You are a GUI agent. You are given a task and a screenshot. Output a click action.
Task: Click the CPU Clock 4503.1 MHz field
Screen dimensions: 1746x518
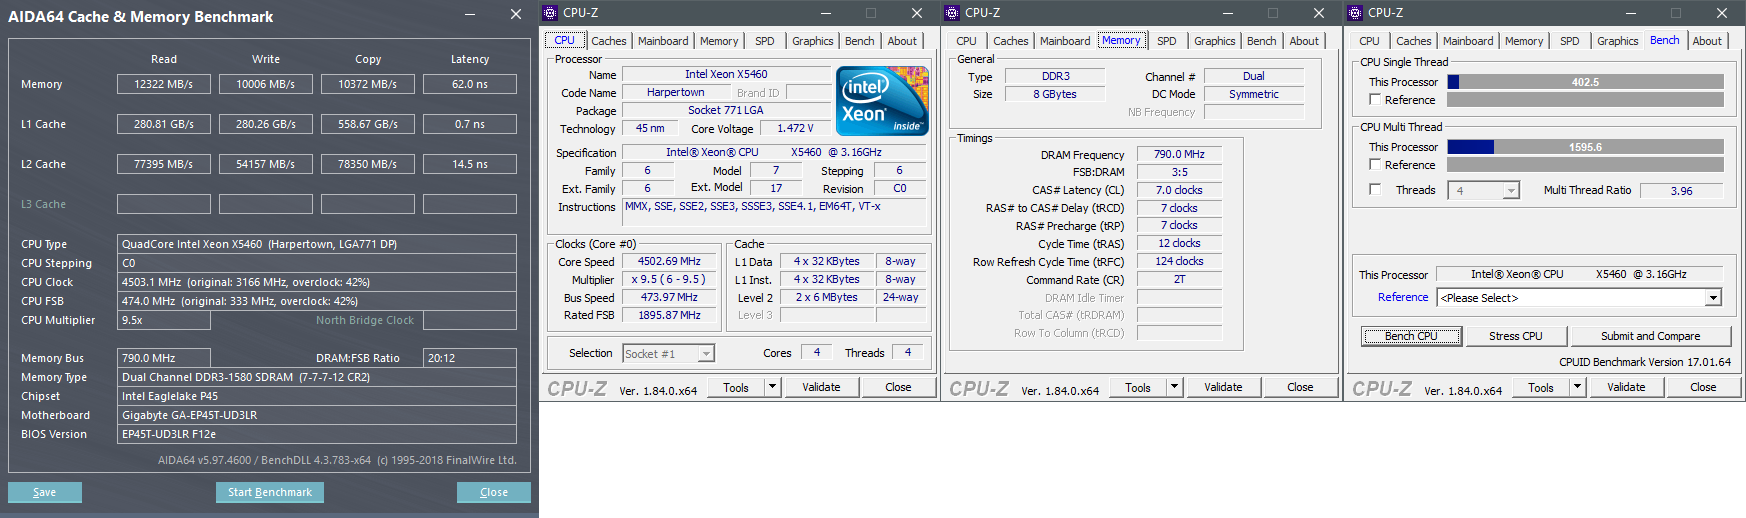click(317, 282)
